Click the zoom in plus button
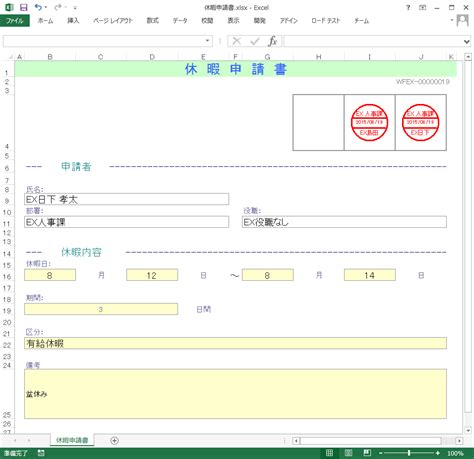The image size is (474, 459). tap(438, 453)
